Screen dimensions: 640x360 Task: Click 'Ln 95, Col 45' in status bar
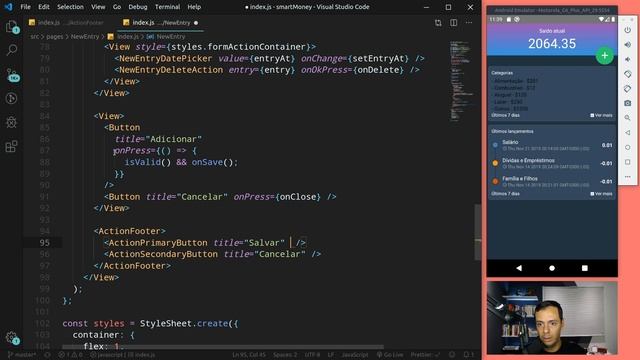tap(249, 355)
